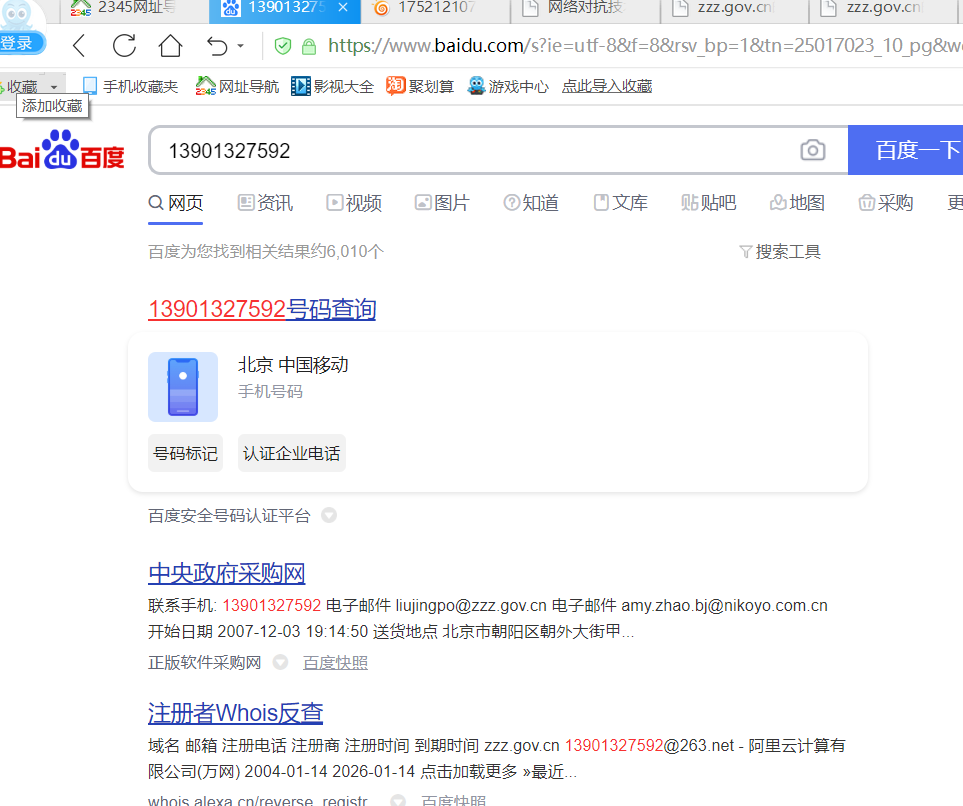Screen dimensions: 963x806
Task: Open the 网址导航 bookmark
Action: point(237,87)
